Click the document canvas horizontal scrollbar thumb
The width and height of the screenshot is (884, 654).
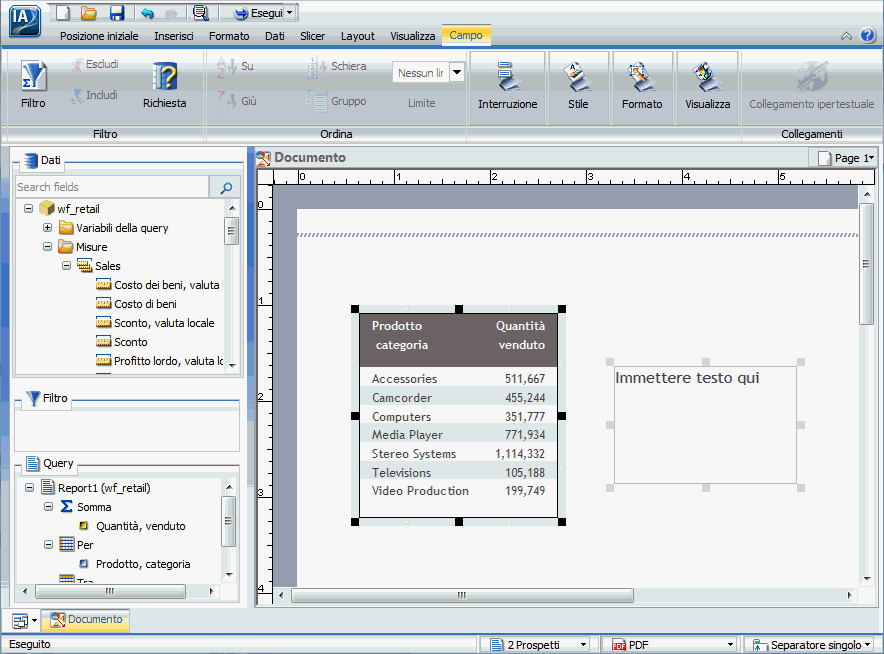pyautogui.click(x=462, y=595)
